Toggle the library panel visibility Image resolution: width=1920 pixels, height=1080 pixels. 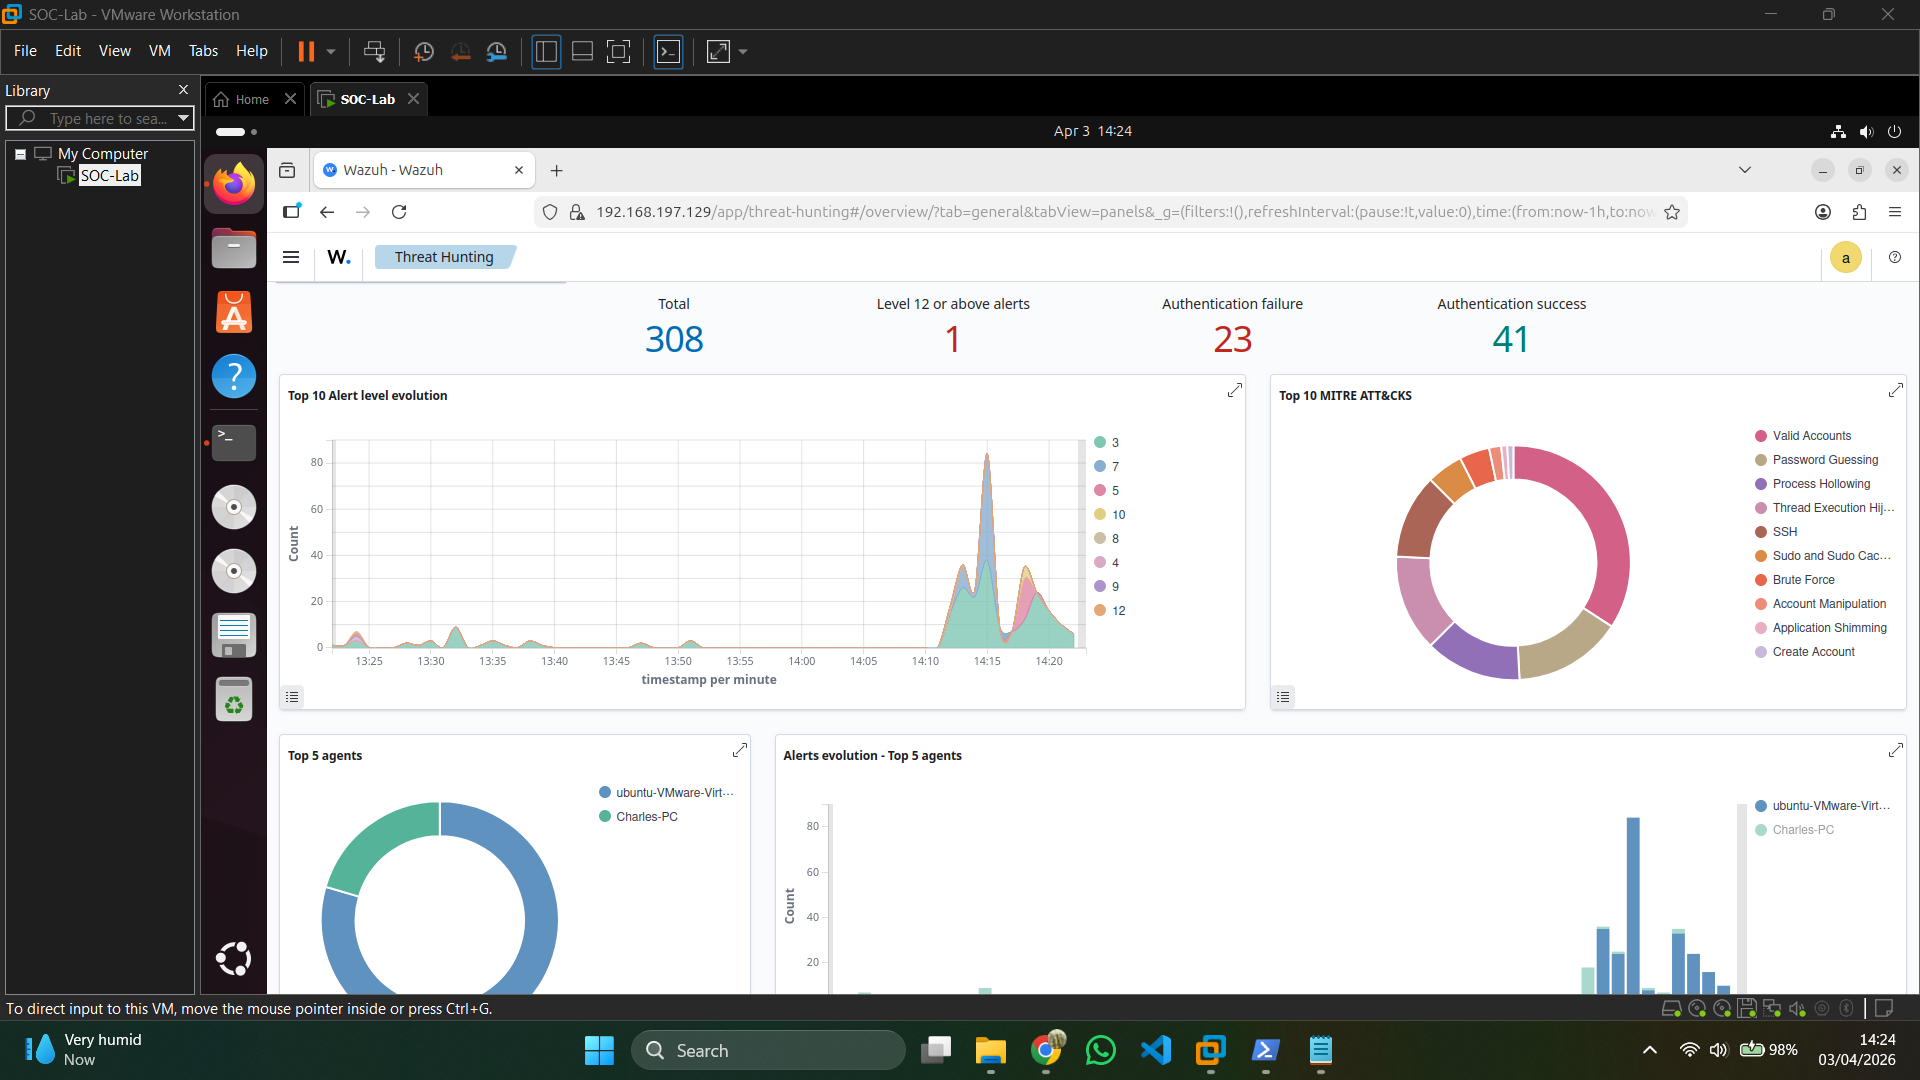click(546, 51)
